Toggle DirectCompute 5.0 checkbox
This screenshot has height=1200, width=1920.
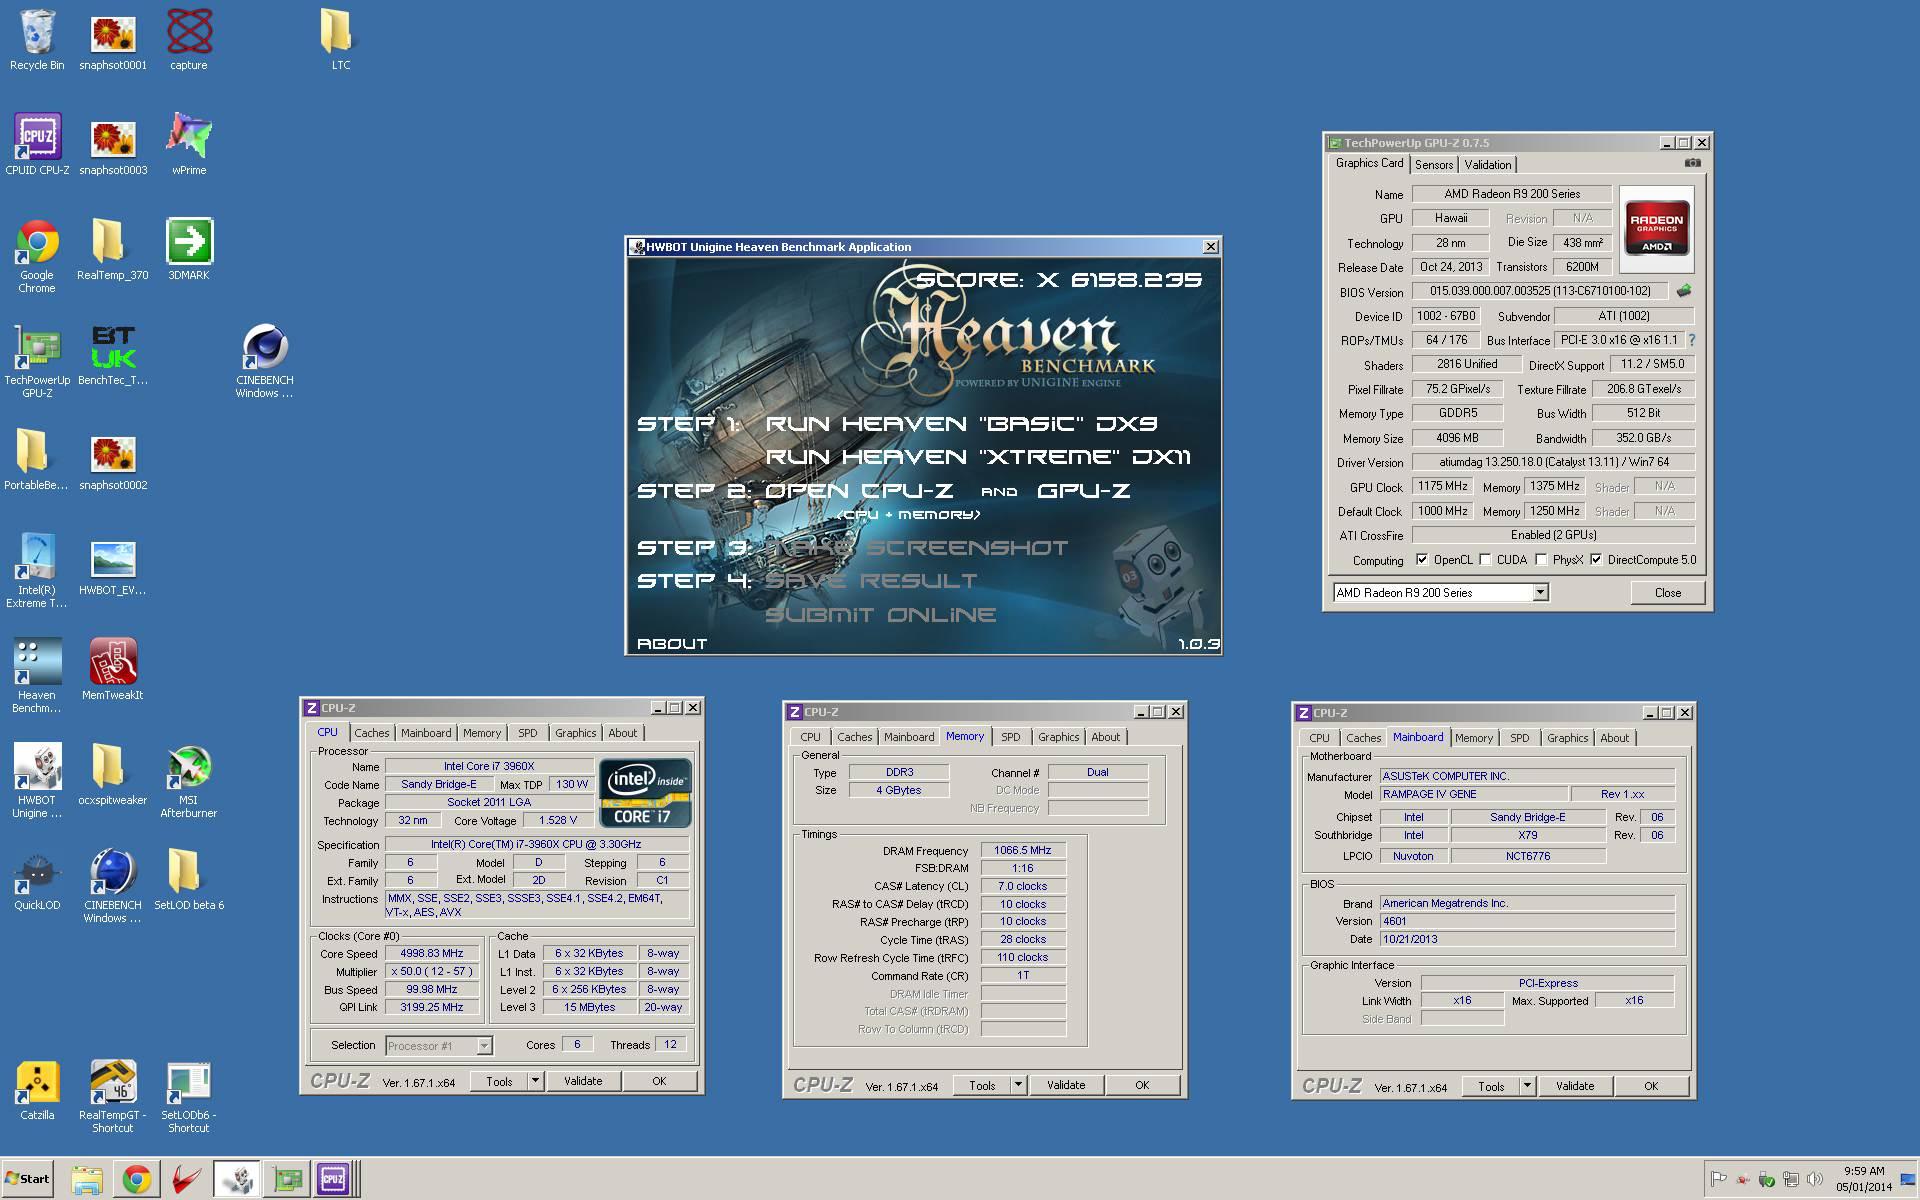1596,560
